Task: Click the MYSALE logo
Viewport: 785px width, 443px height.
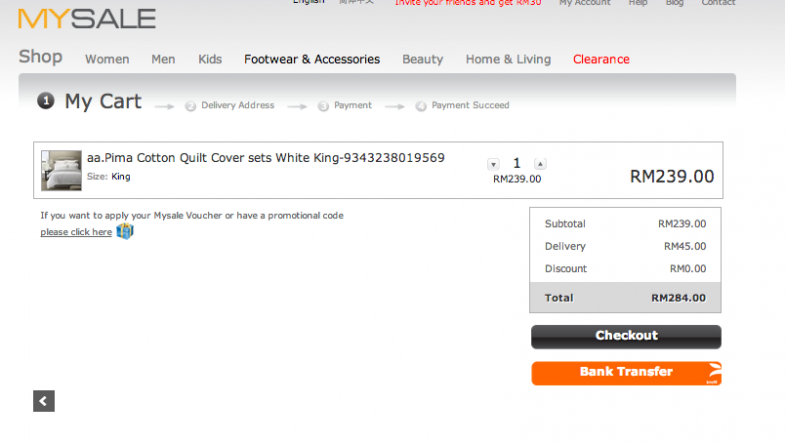Action: [x=87, y=19]
